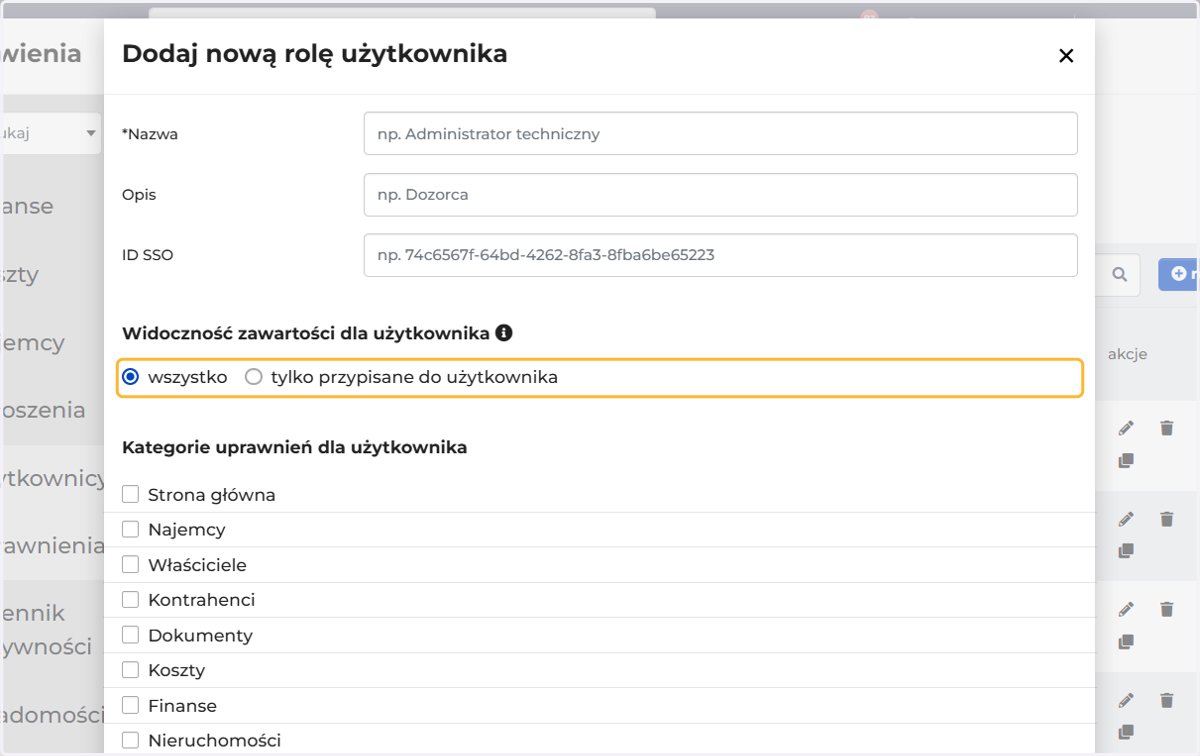Click copy duplicate icon in fourth akcje row
The width and height of the screenshot is (1200, 756).
pyautogui.click(x=1126, y=732)
